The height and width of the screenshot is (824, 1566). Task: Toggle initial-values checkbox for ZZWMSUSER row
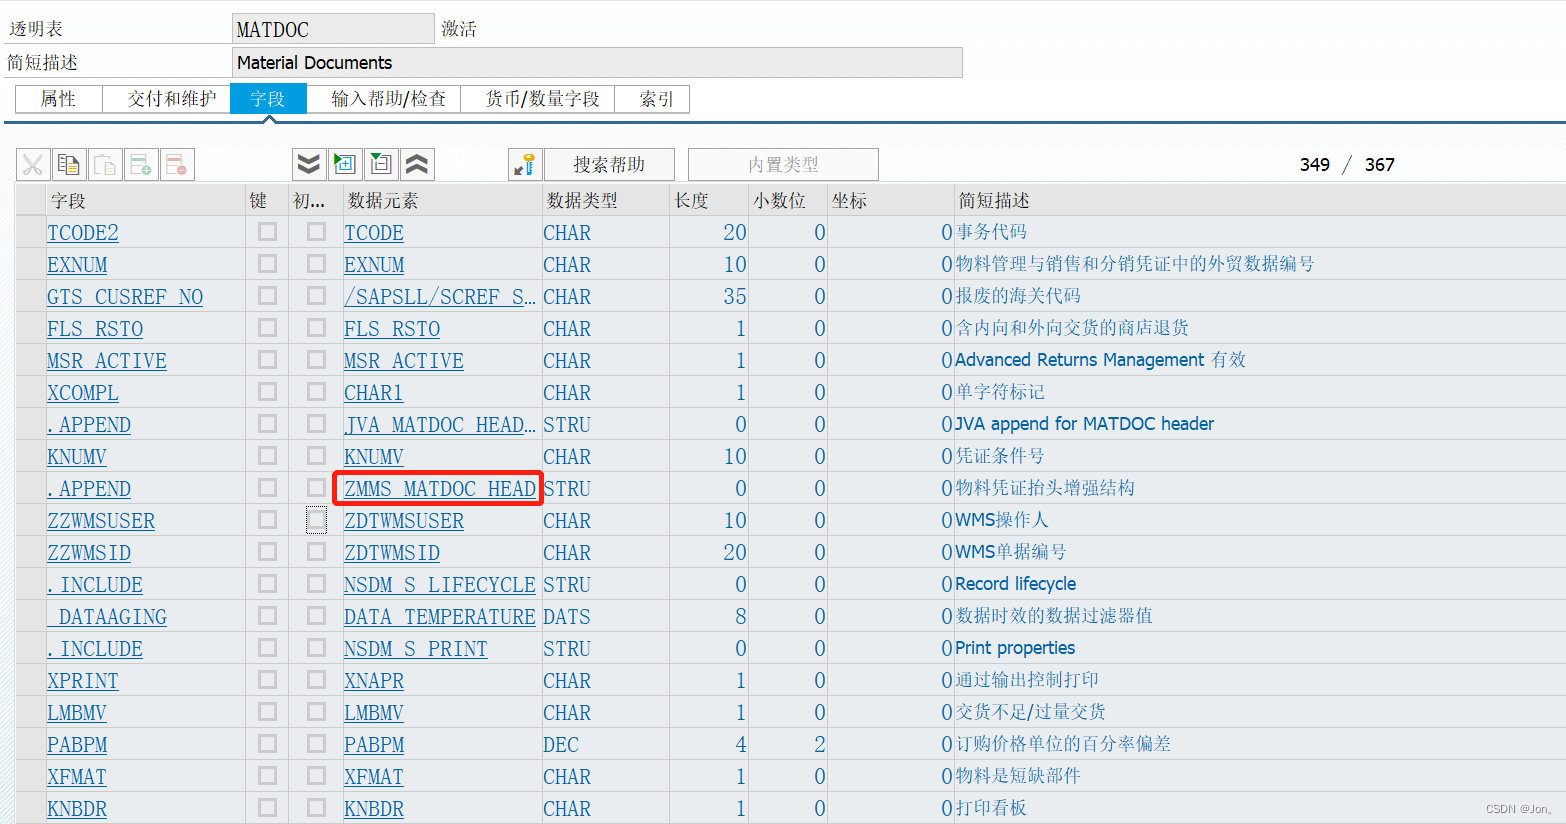(316, 520)
